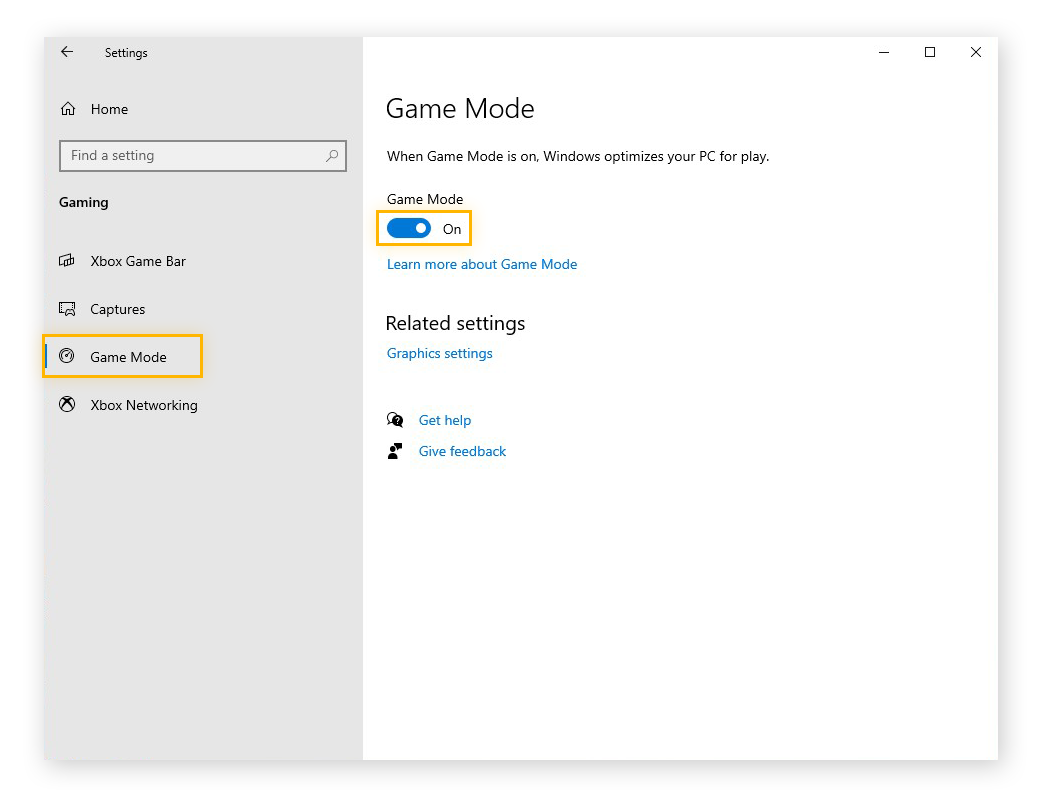Select the Game Mode speedometer icon
This screenshot has height=809, width=1045.
coord(67,356)
